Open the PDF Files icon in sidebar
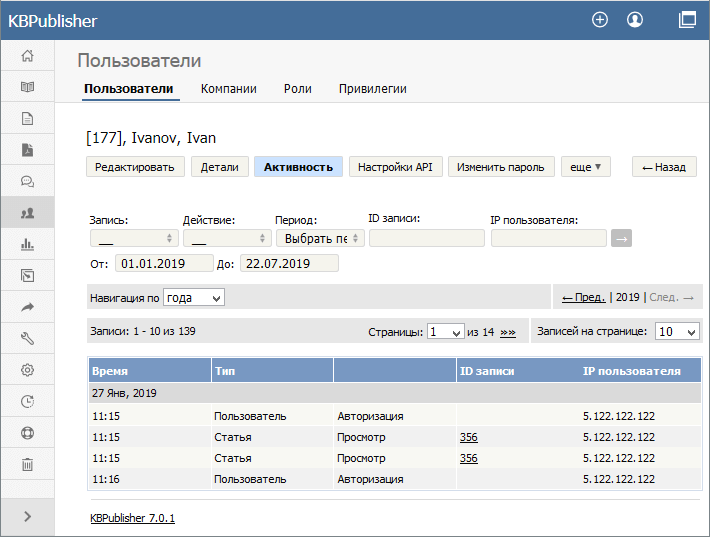 pyautogui.click(x=27, y=150)
